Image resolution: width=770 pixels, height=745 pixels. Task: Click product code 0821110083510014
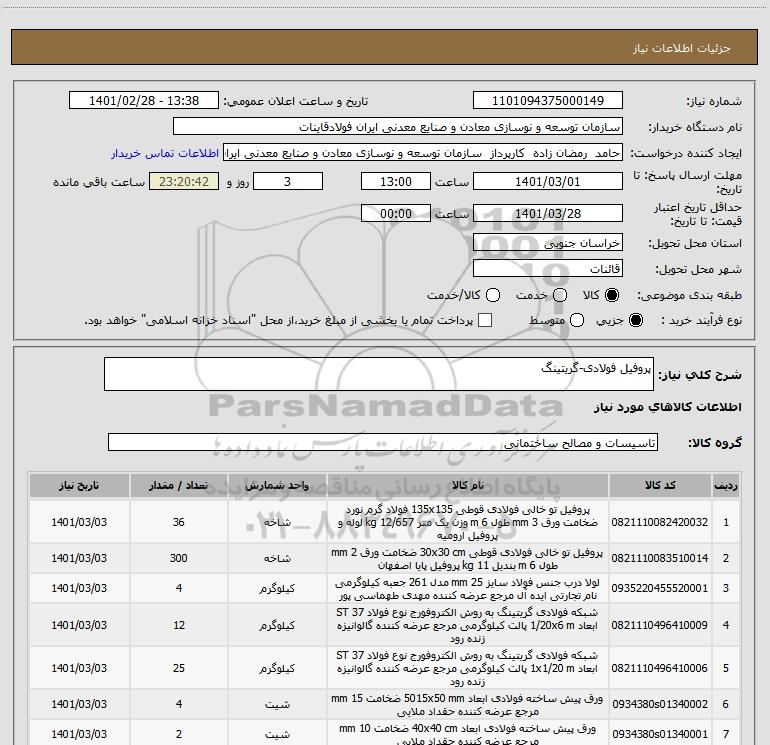pyautogui.click(x=660, y=558)
